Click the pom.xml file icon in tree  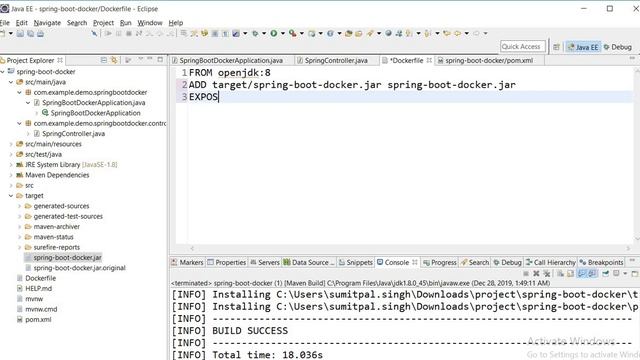(20, 320)
